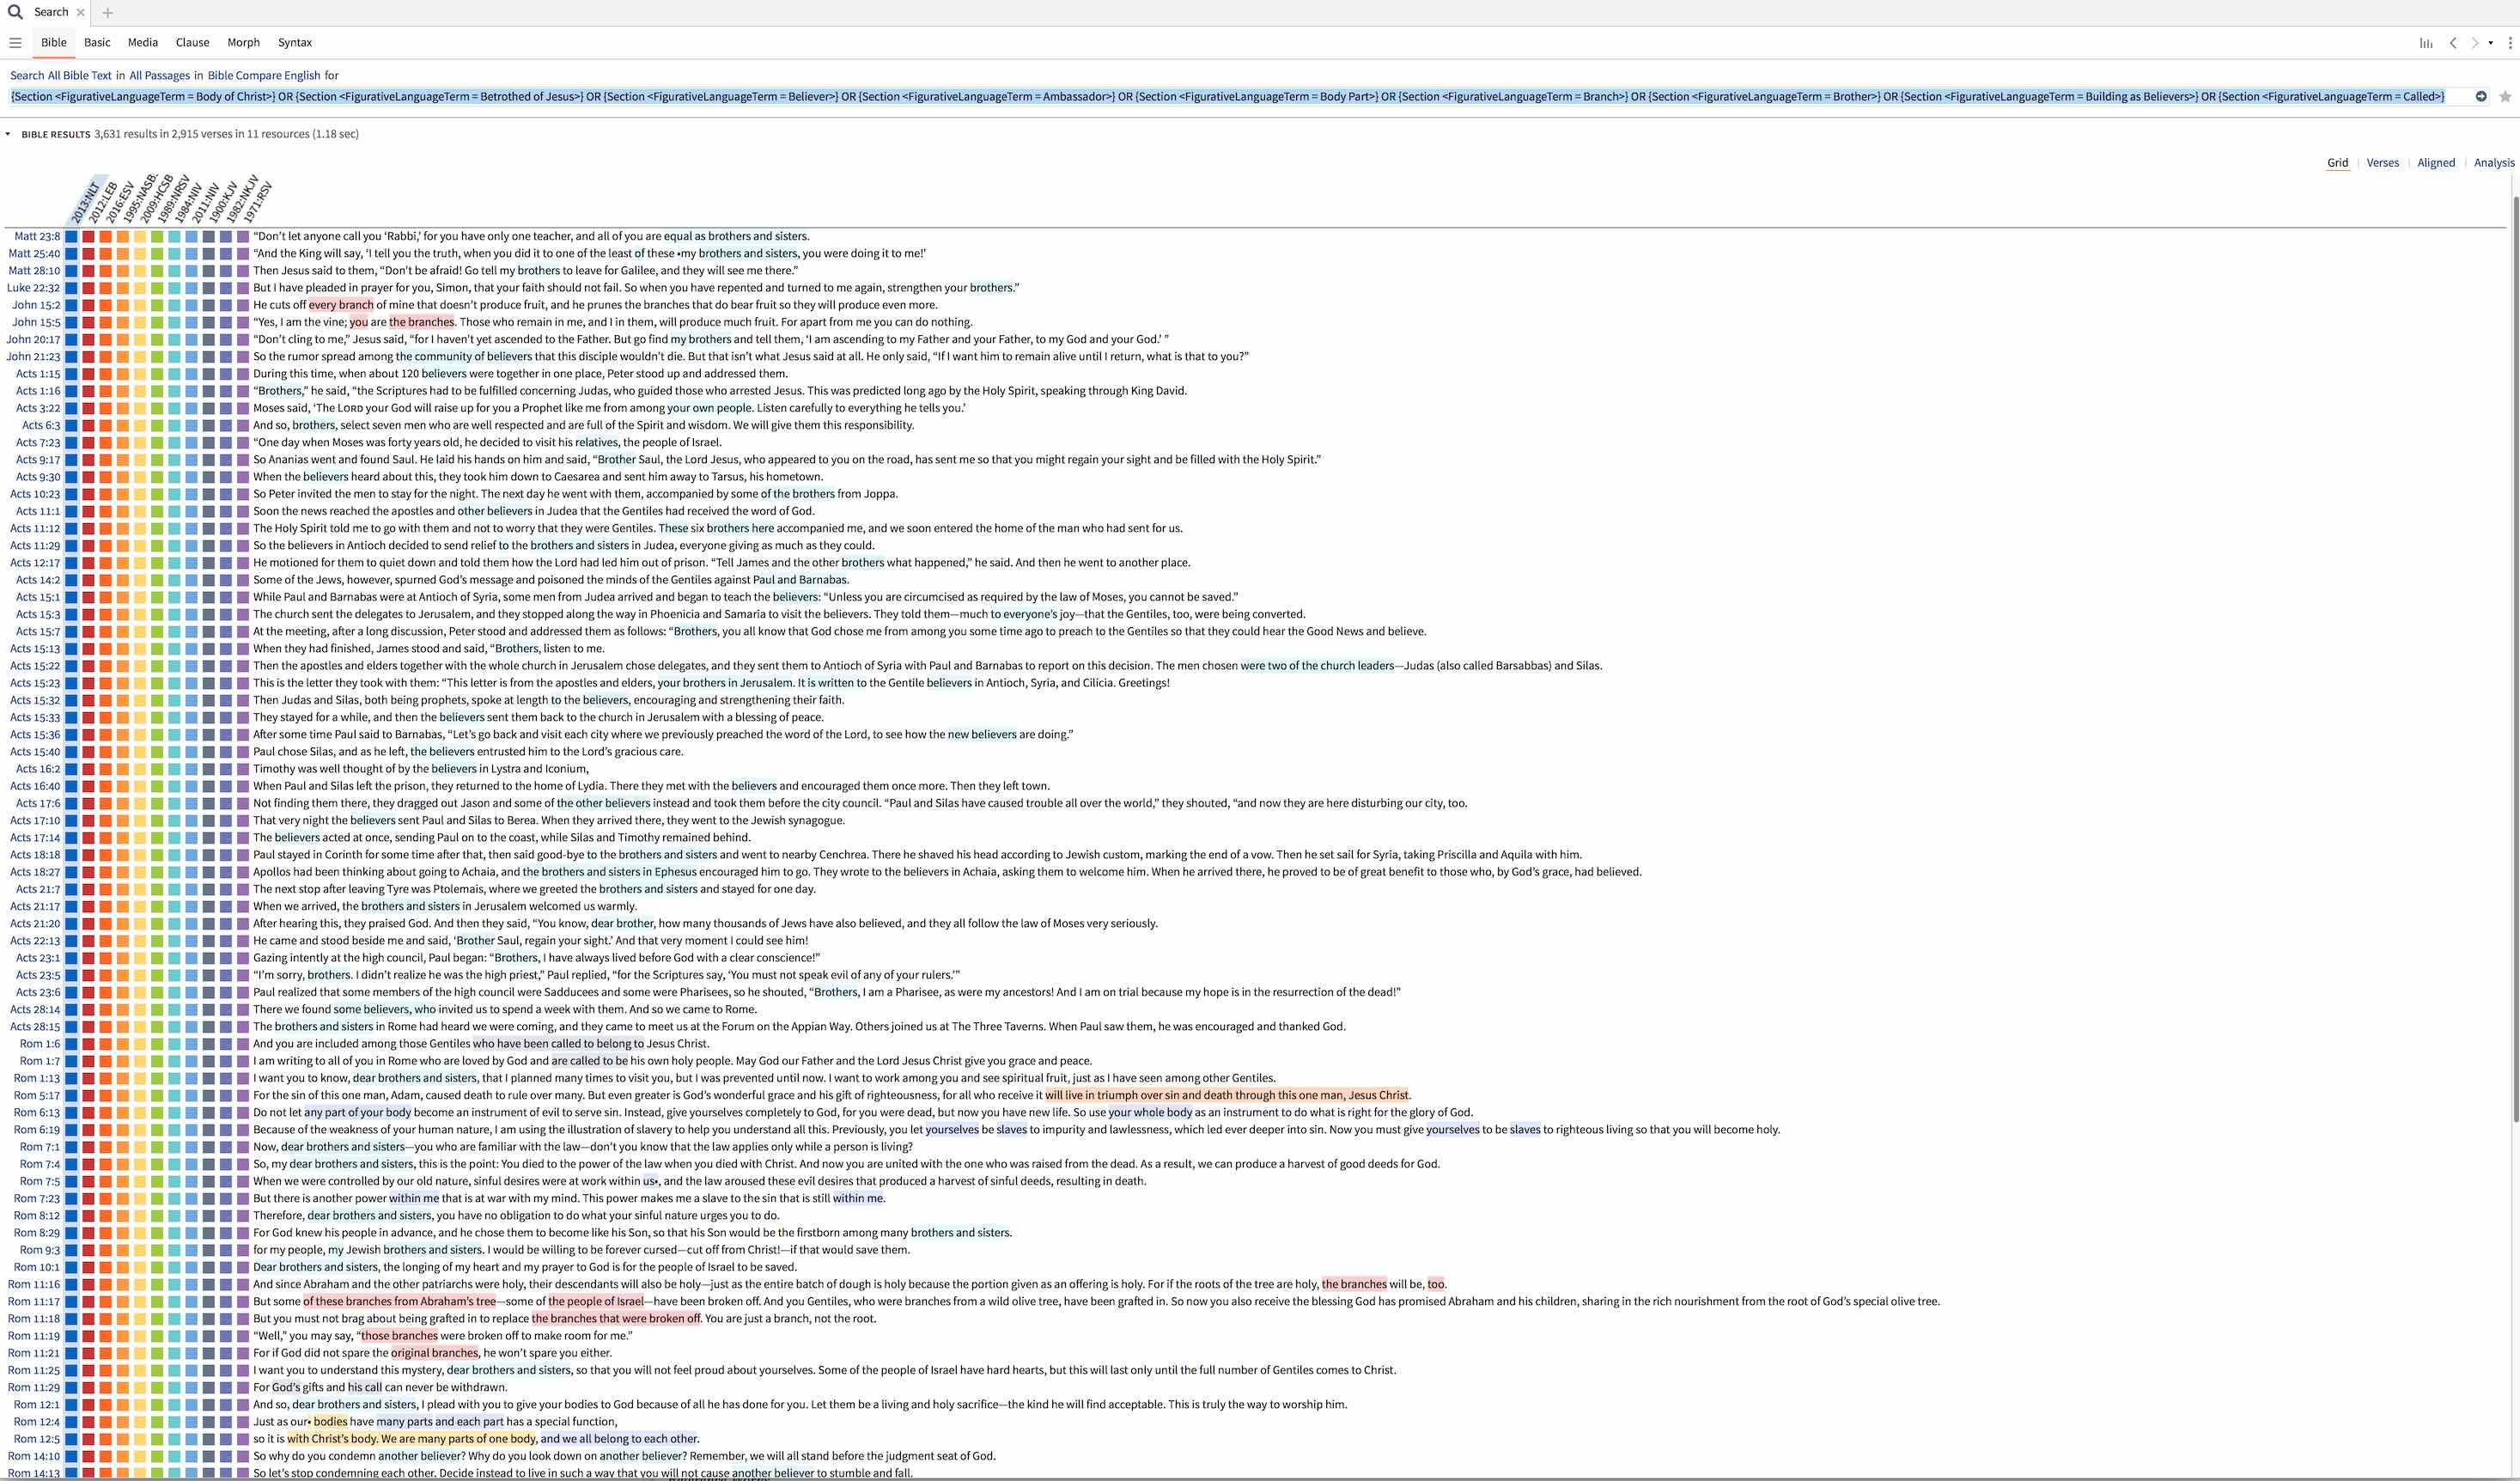Click the search magnifier icon in tab
2520x1481 pixels.
click(x=15, y=12)
